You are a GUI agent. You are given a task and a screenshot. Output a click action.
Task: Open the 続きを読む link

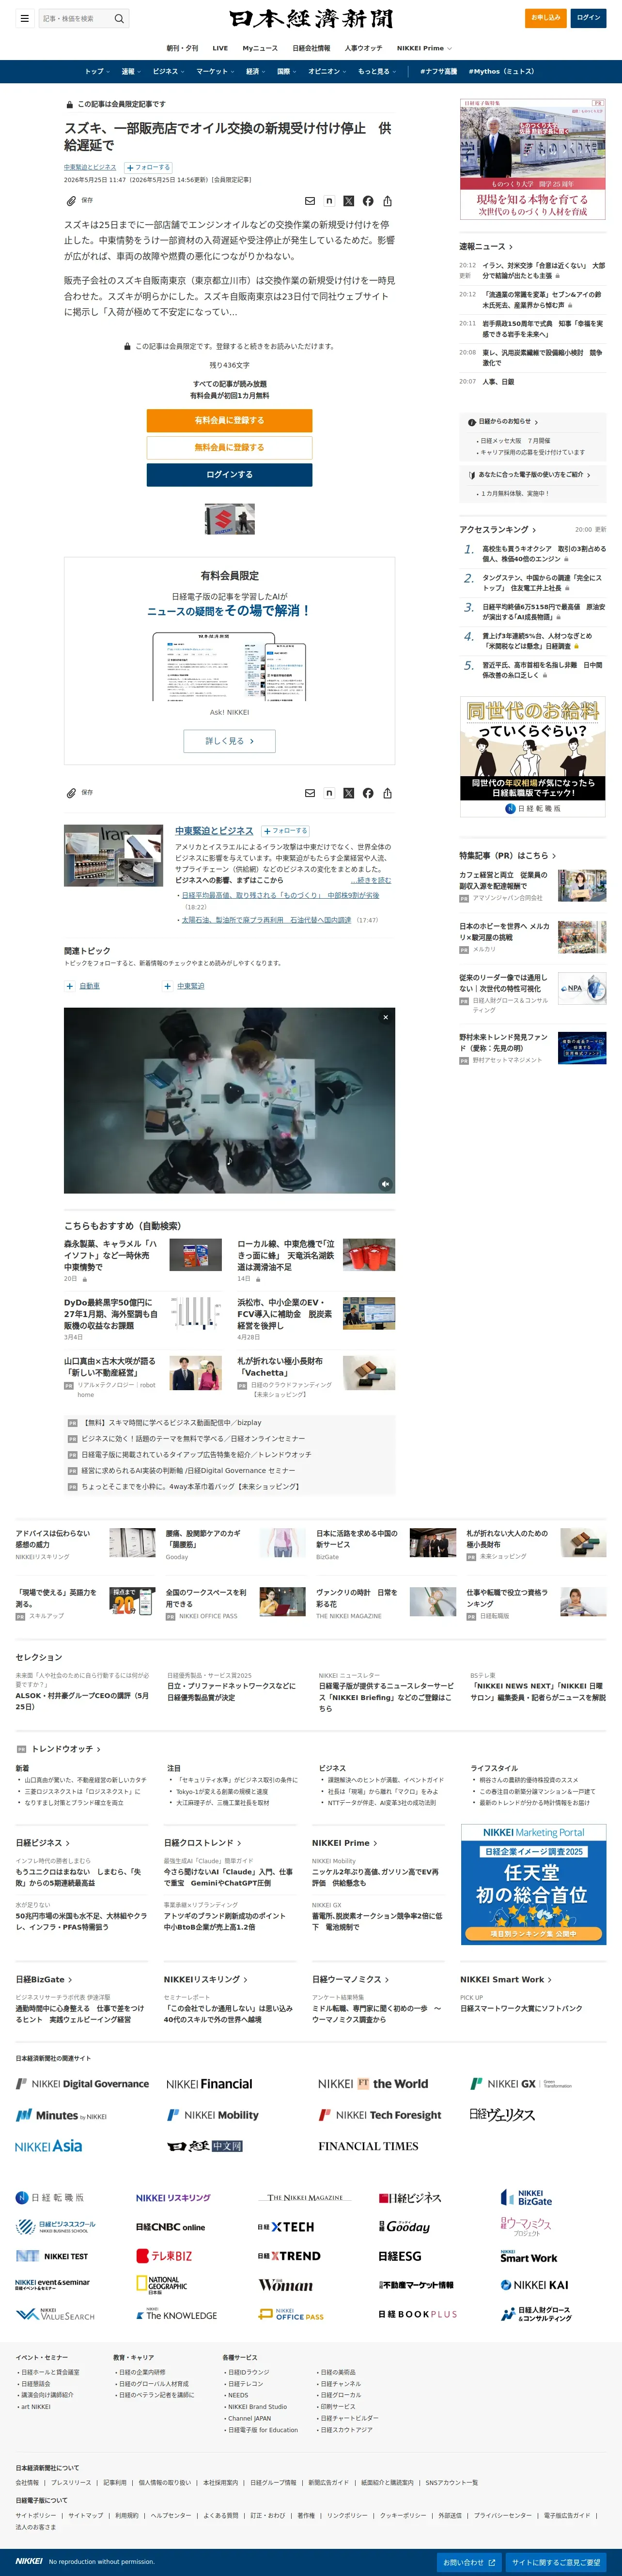[371, 880]
